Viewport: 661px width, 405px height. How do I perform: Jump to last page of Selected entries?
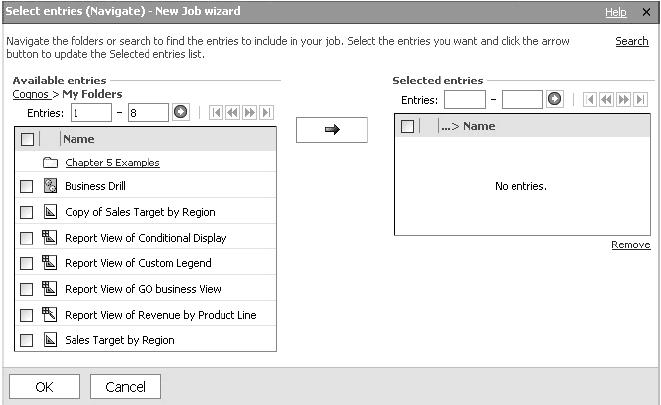click(x=640, y=99)
